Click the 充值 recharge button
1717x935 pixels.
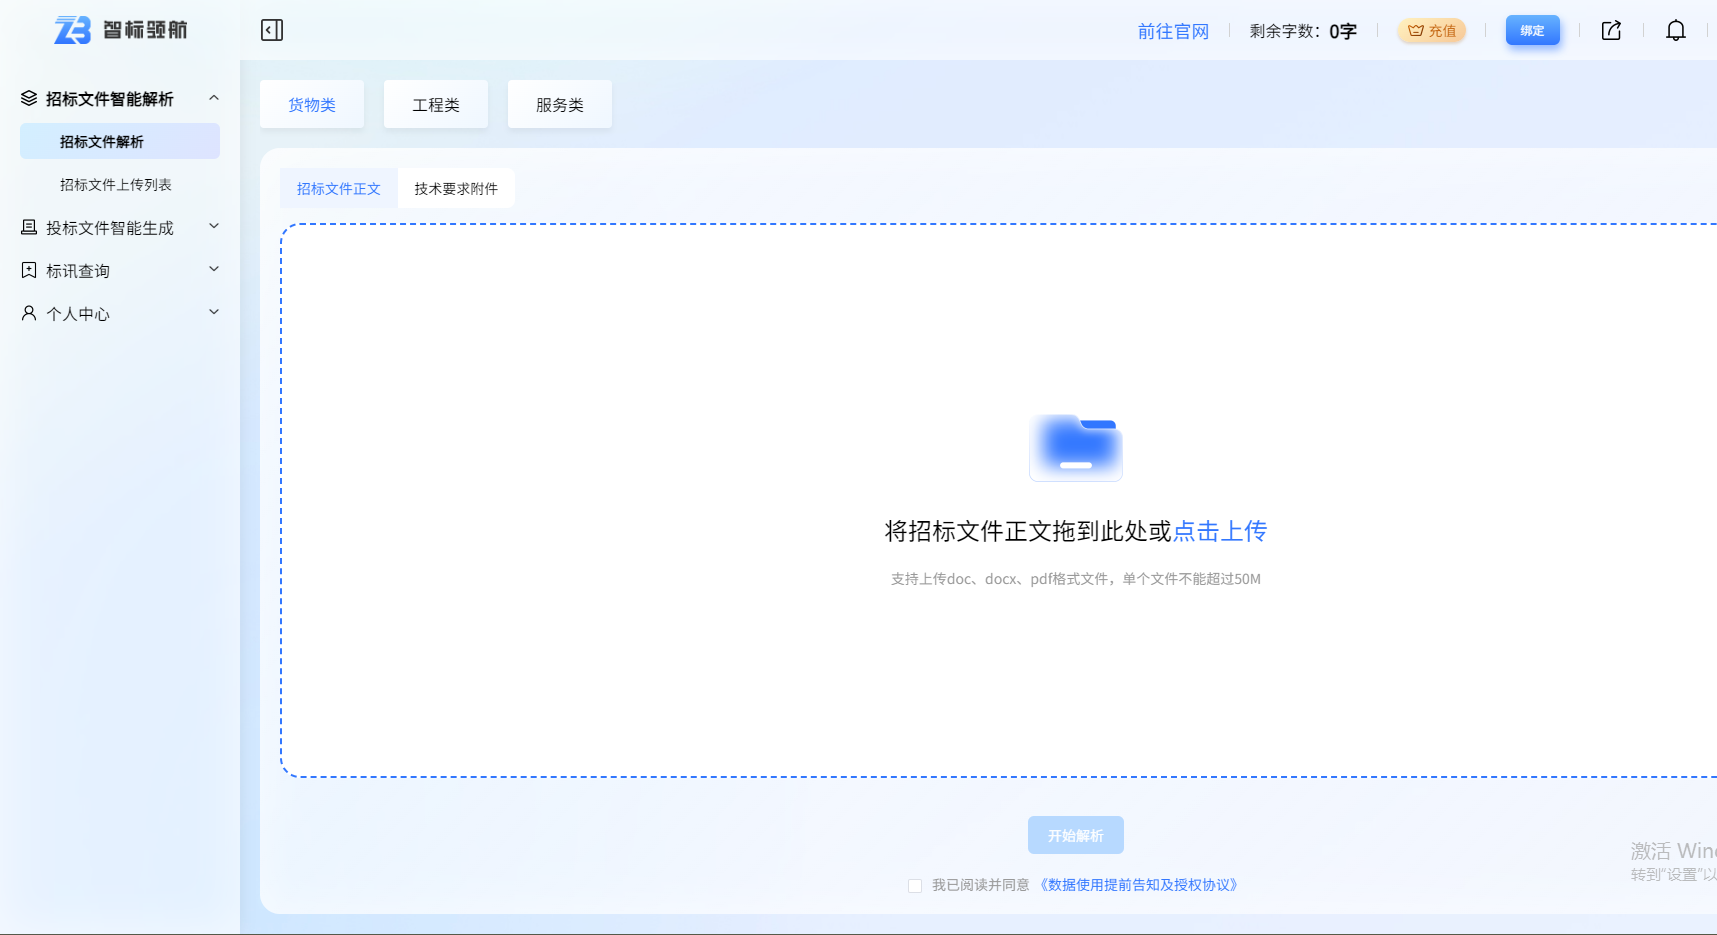(x=1432, y=31)
